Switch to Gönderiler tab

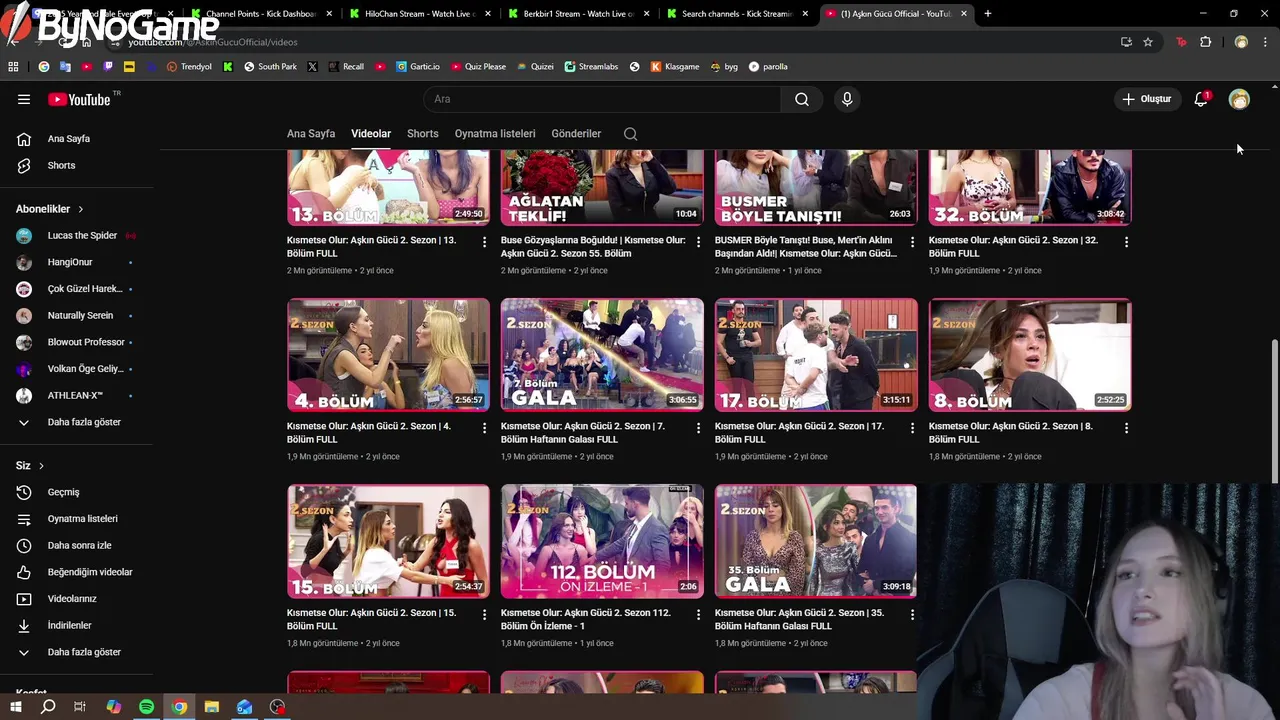coord(576,134)
